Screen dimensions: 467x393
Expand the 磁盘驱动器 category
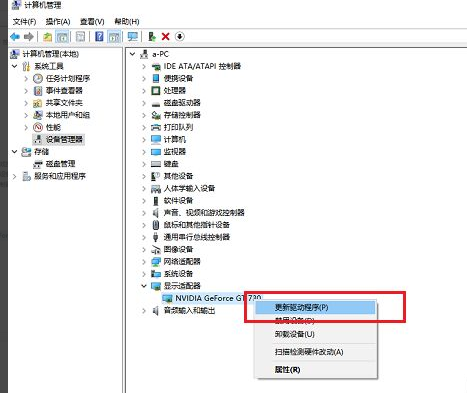click(144, 103)
